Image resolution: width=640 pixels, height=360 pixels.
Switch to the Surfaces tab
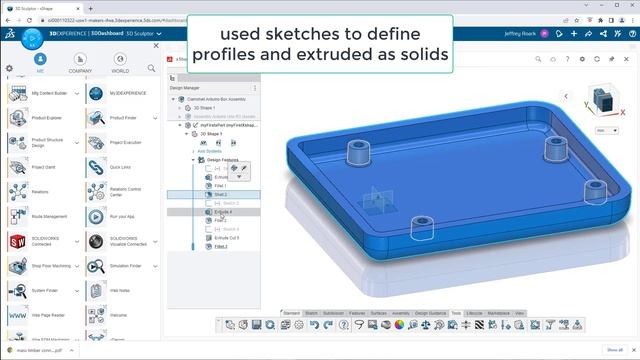pyautogui.click(x=378, y=313)
